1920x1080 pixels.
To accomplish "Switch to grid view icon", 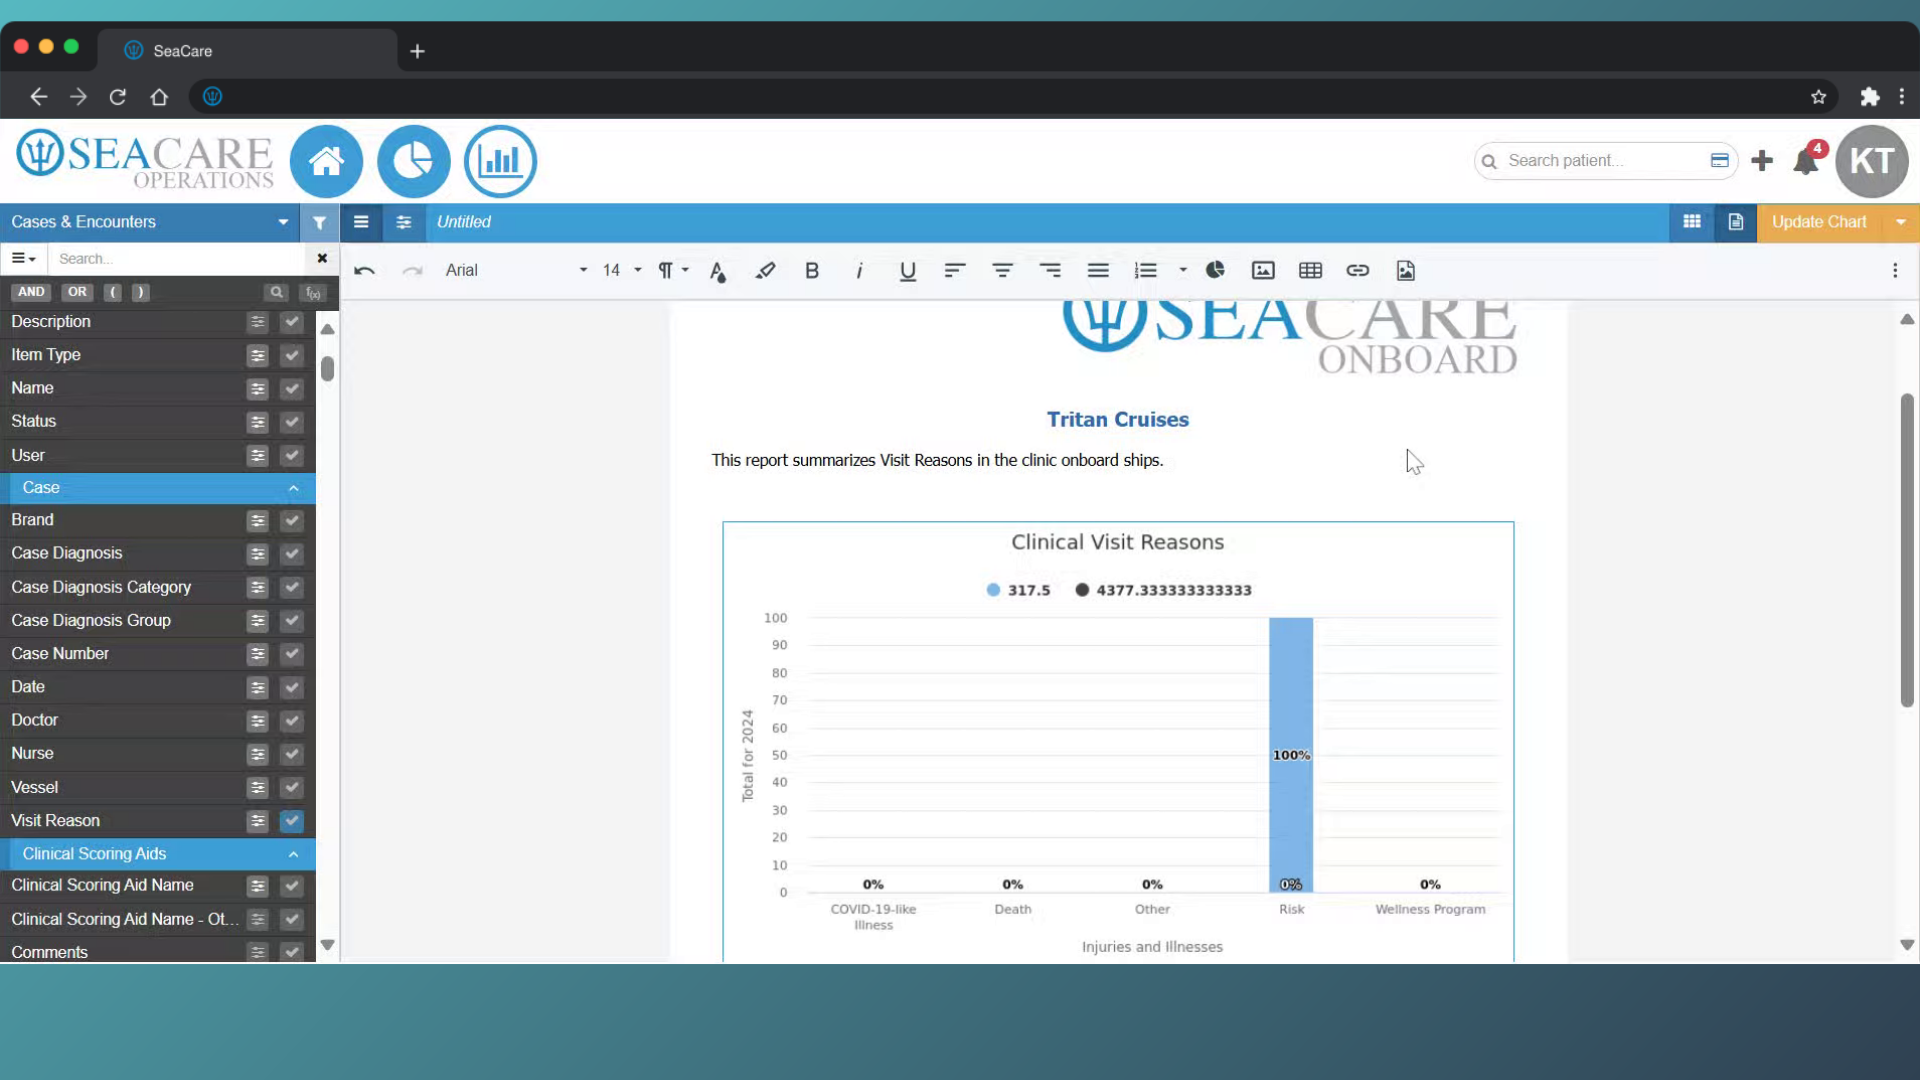I will 1692,222.
